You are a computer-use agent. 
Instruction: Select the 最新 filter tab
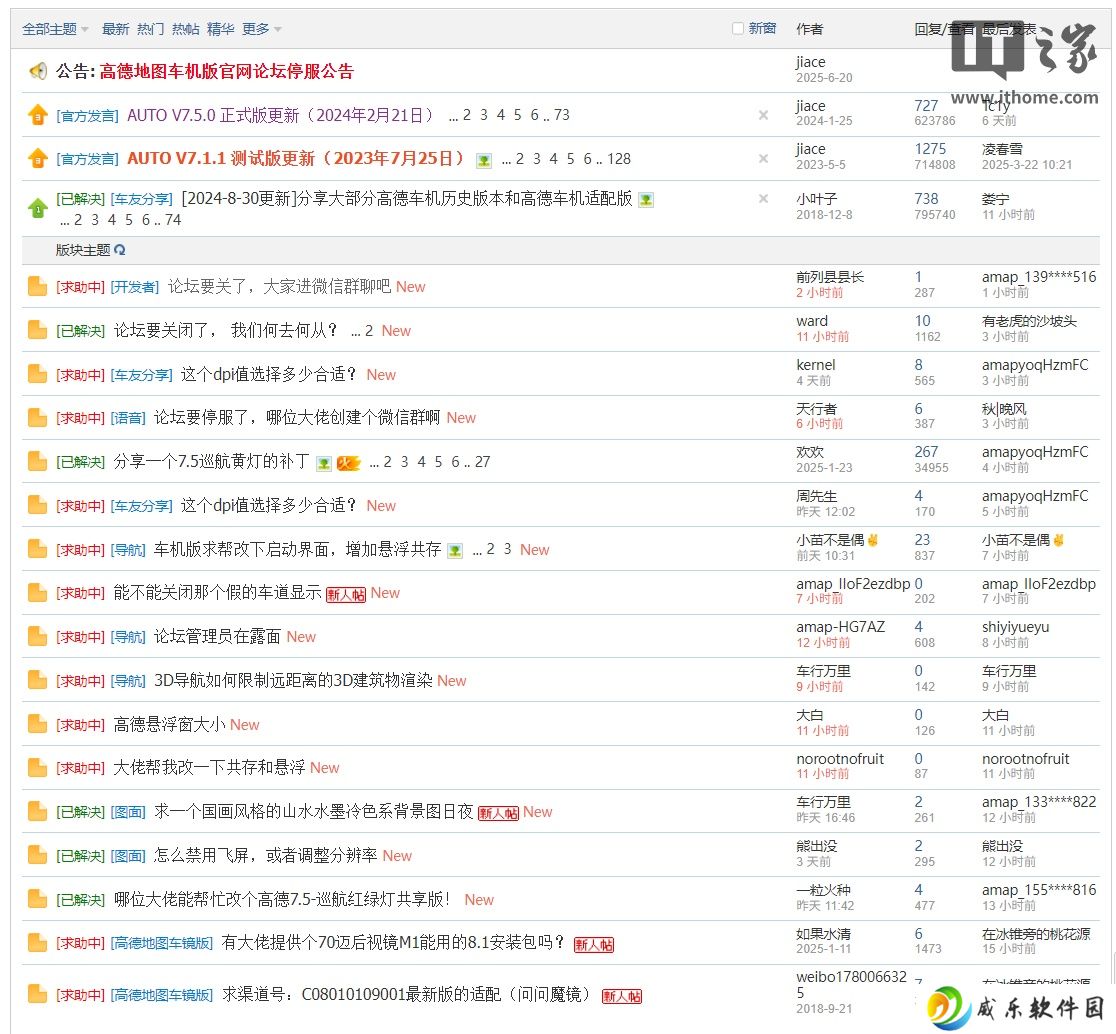pyautogui.click(x=115, y=29)
